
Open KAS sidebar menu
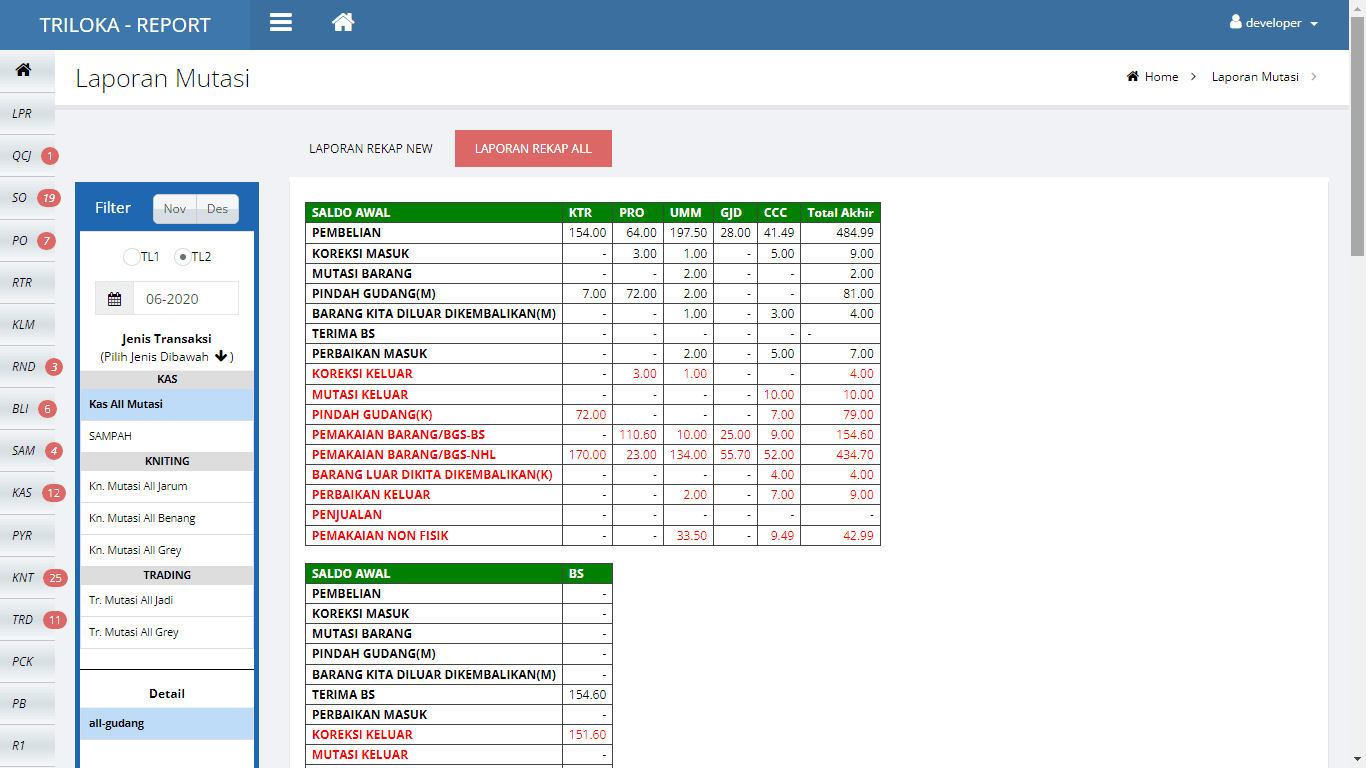[27, 493]
